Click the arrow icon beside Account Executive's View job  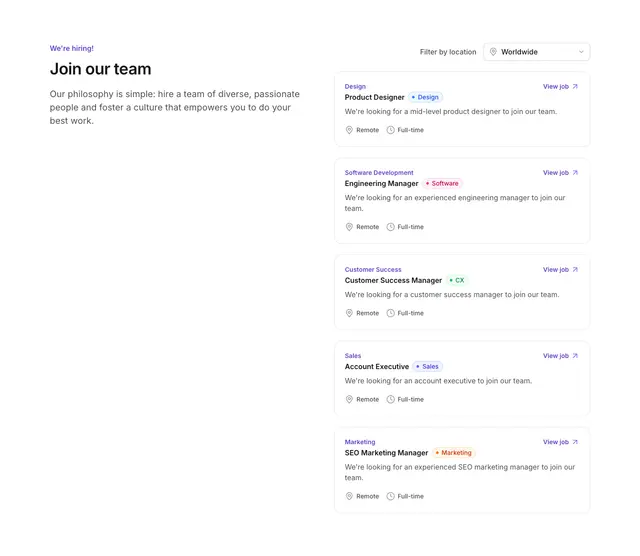(x=575, y=356)
